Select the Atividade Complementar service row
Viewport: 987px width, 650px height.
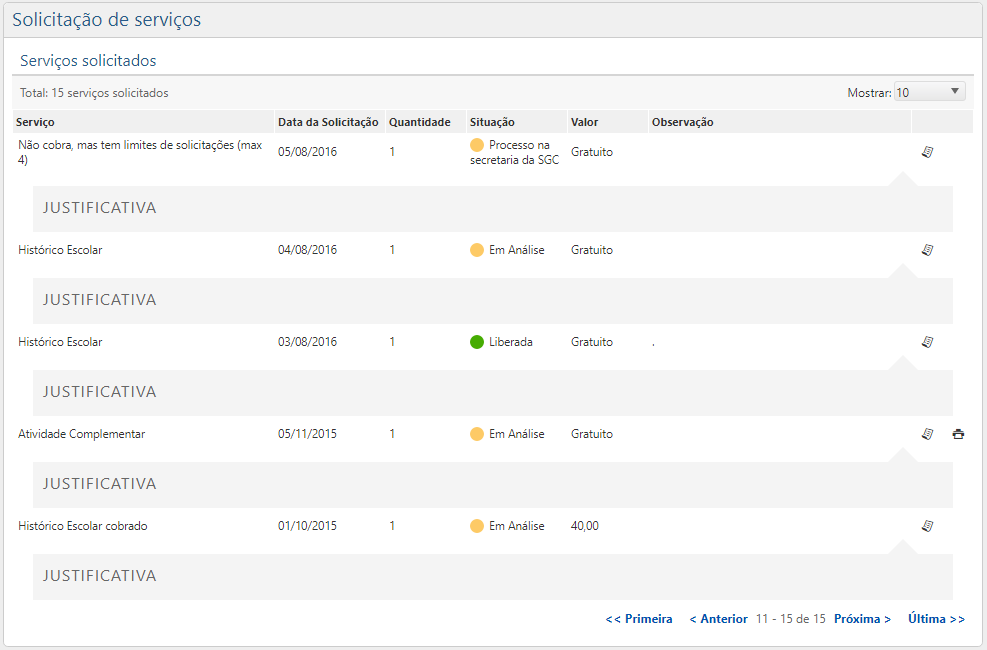pos(82,434)
